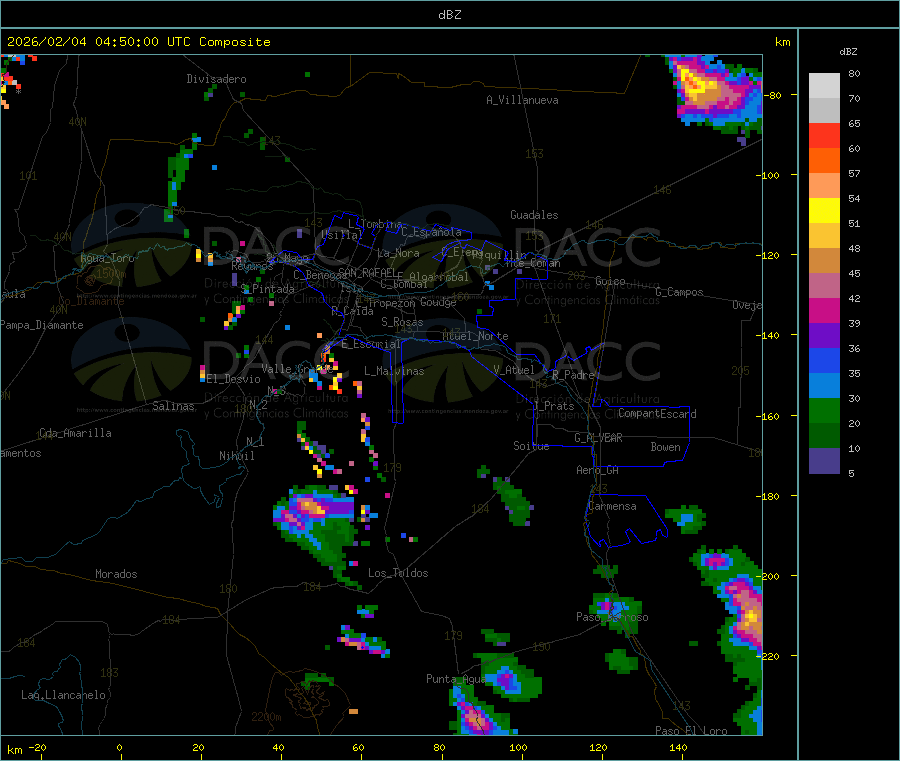Click the Atuel_Norte label

tap(475, 336)
